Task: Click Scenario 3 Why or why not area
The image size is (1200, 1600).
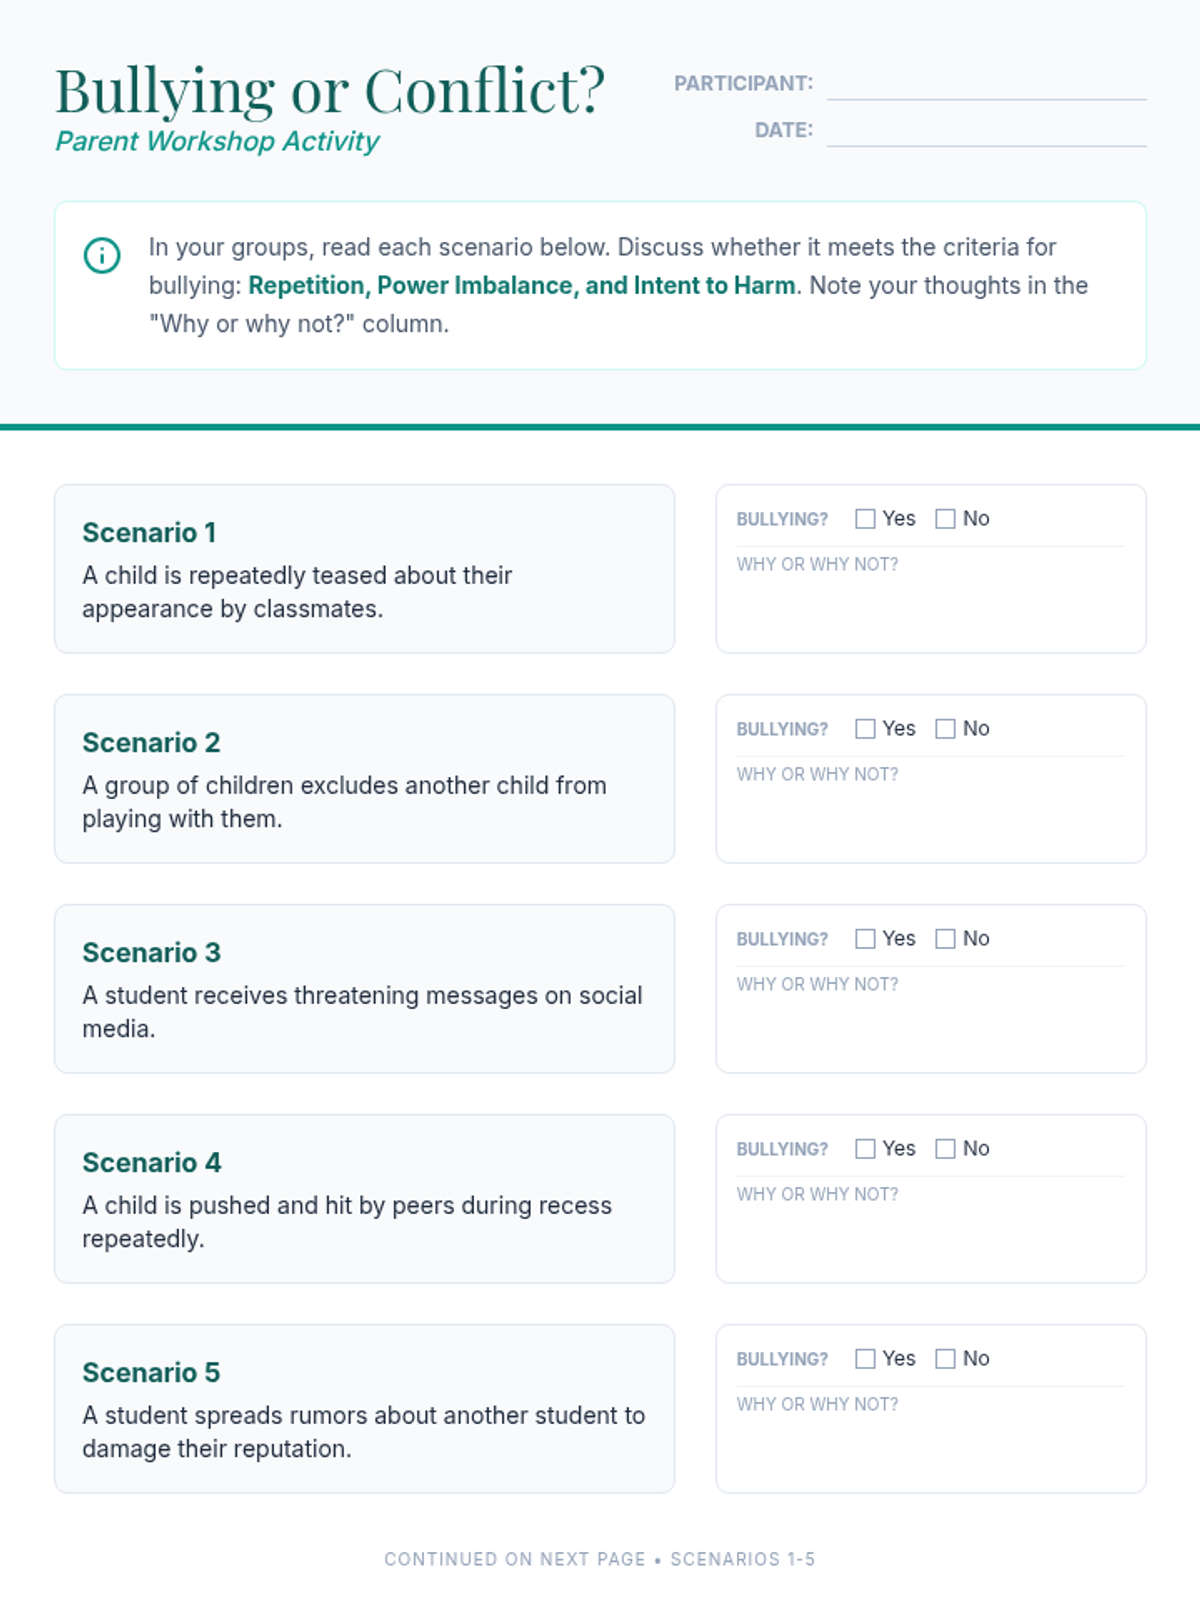Action: click(x=931, y=1015)
